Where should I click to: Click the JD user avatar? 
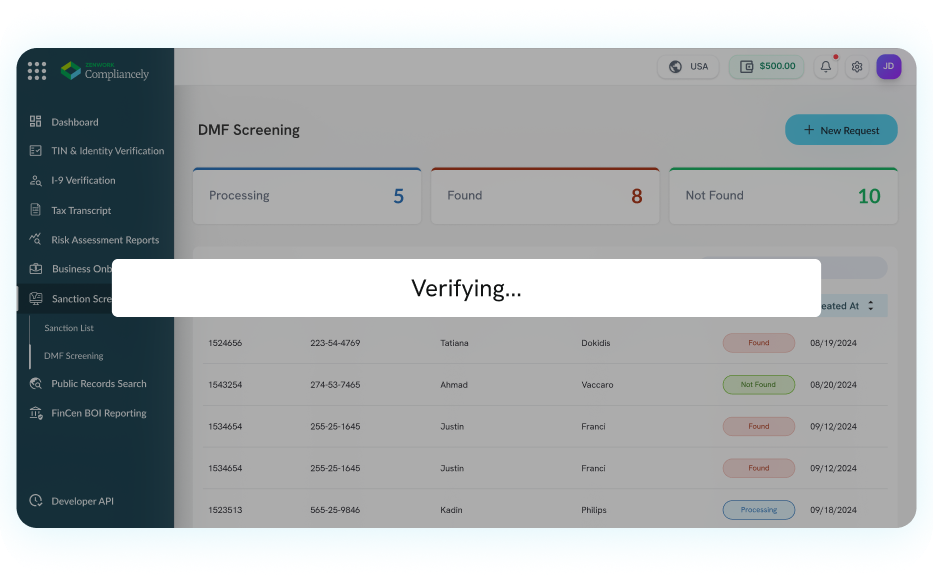point(888,67)
